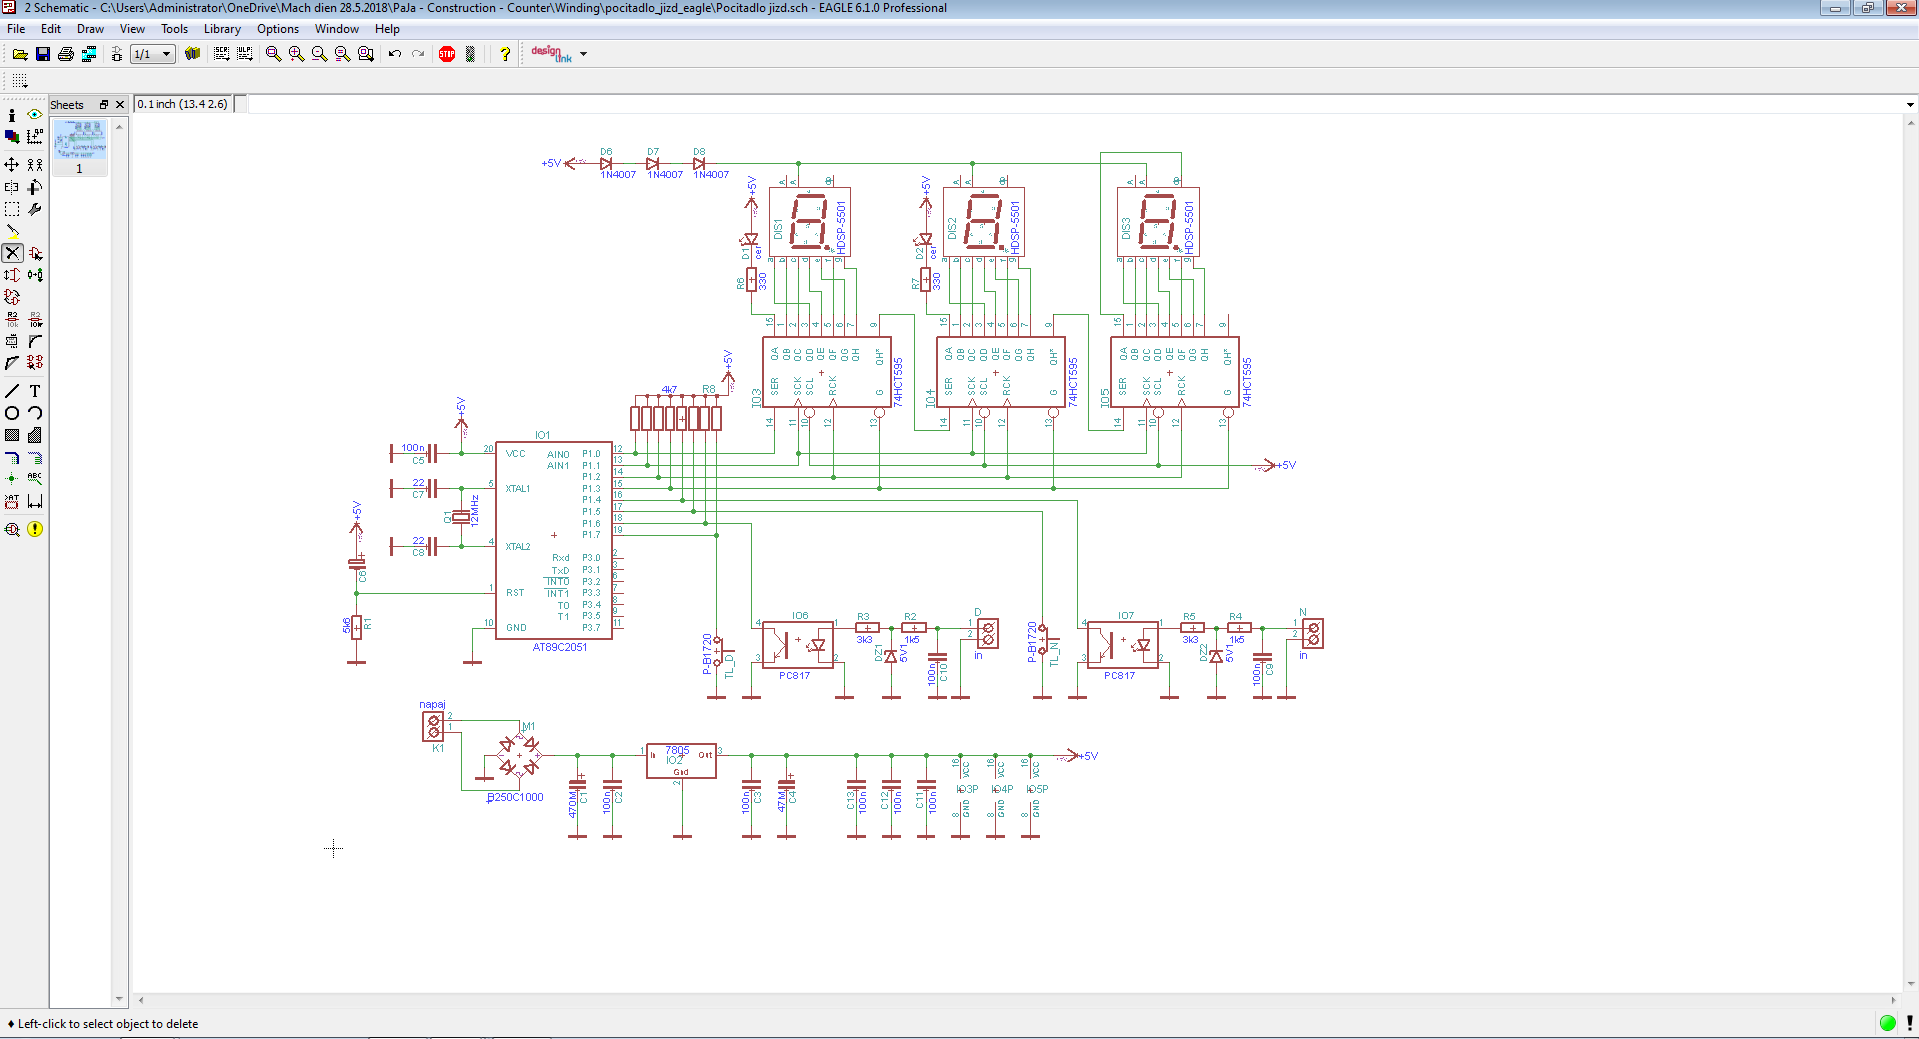
Task: Open the CAM processor tool
Action: tap(89, 54)
